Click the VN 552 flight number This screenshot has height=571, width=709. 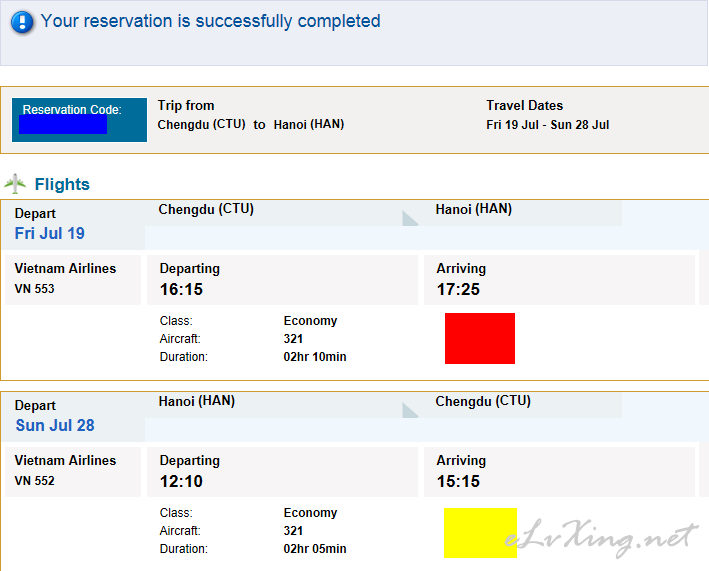click(x=34, y=481)
